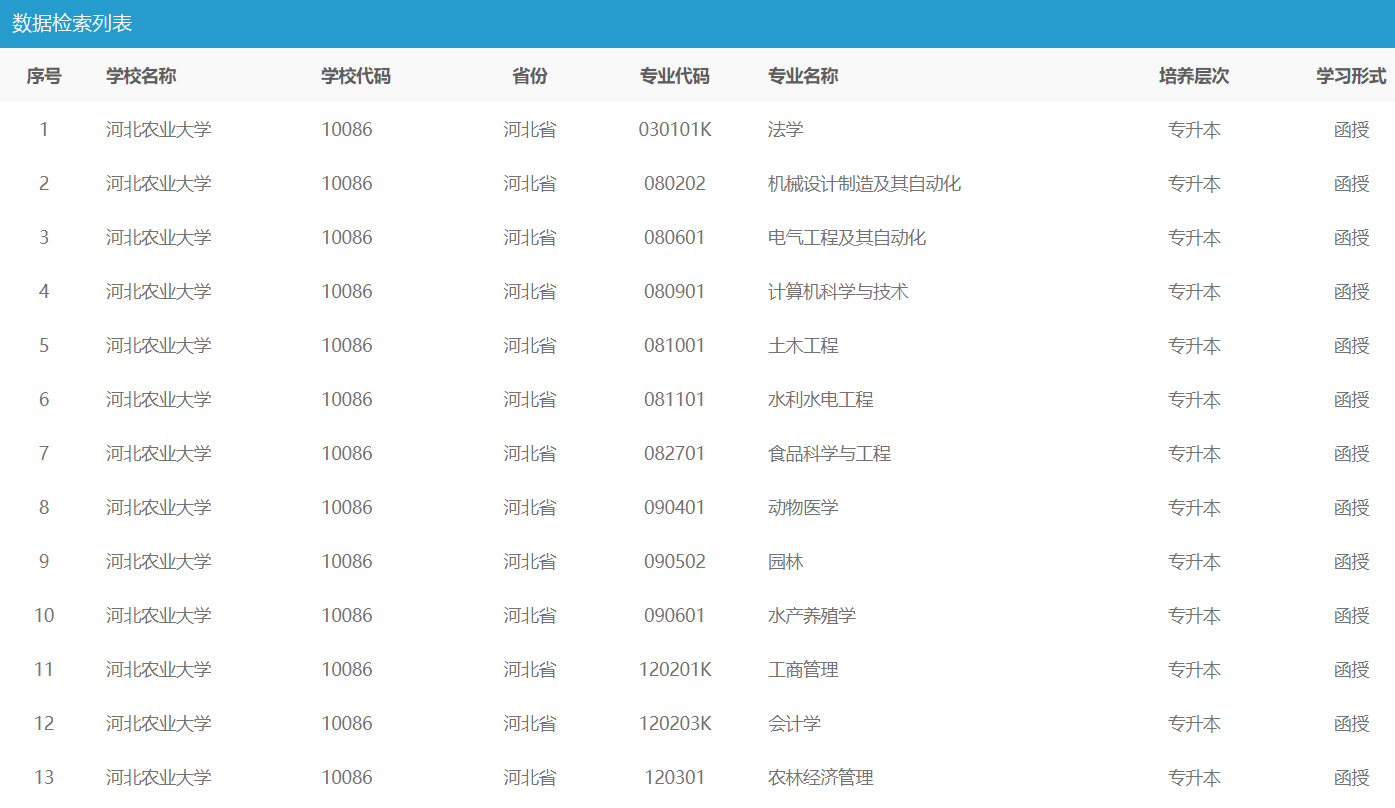Click 河北农业大学 in the 园林 row
1395x808 pixels.
click(159, 562)
